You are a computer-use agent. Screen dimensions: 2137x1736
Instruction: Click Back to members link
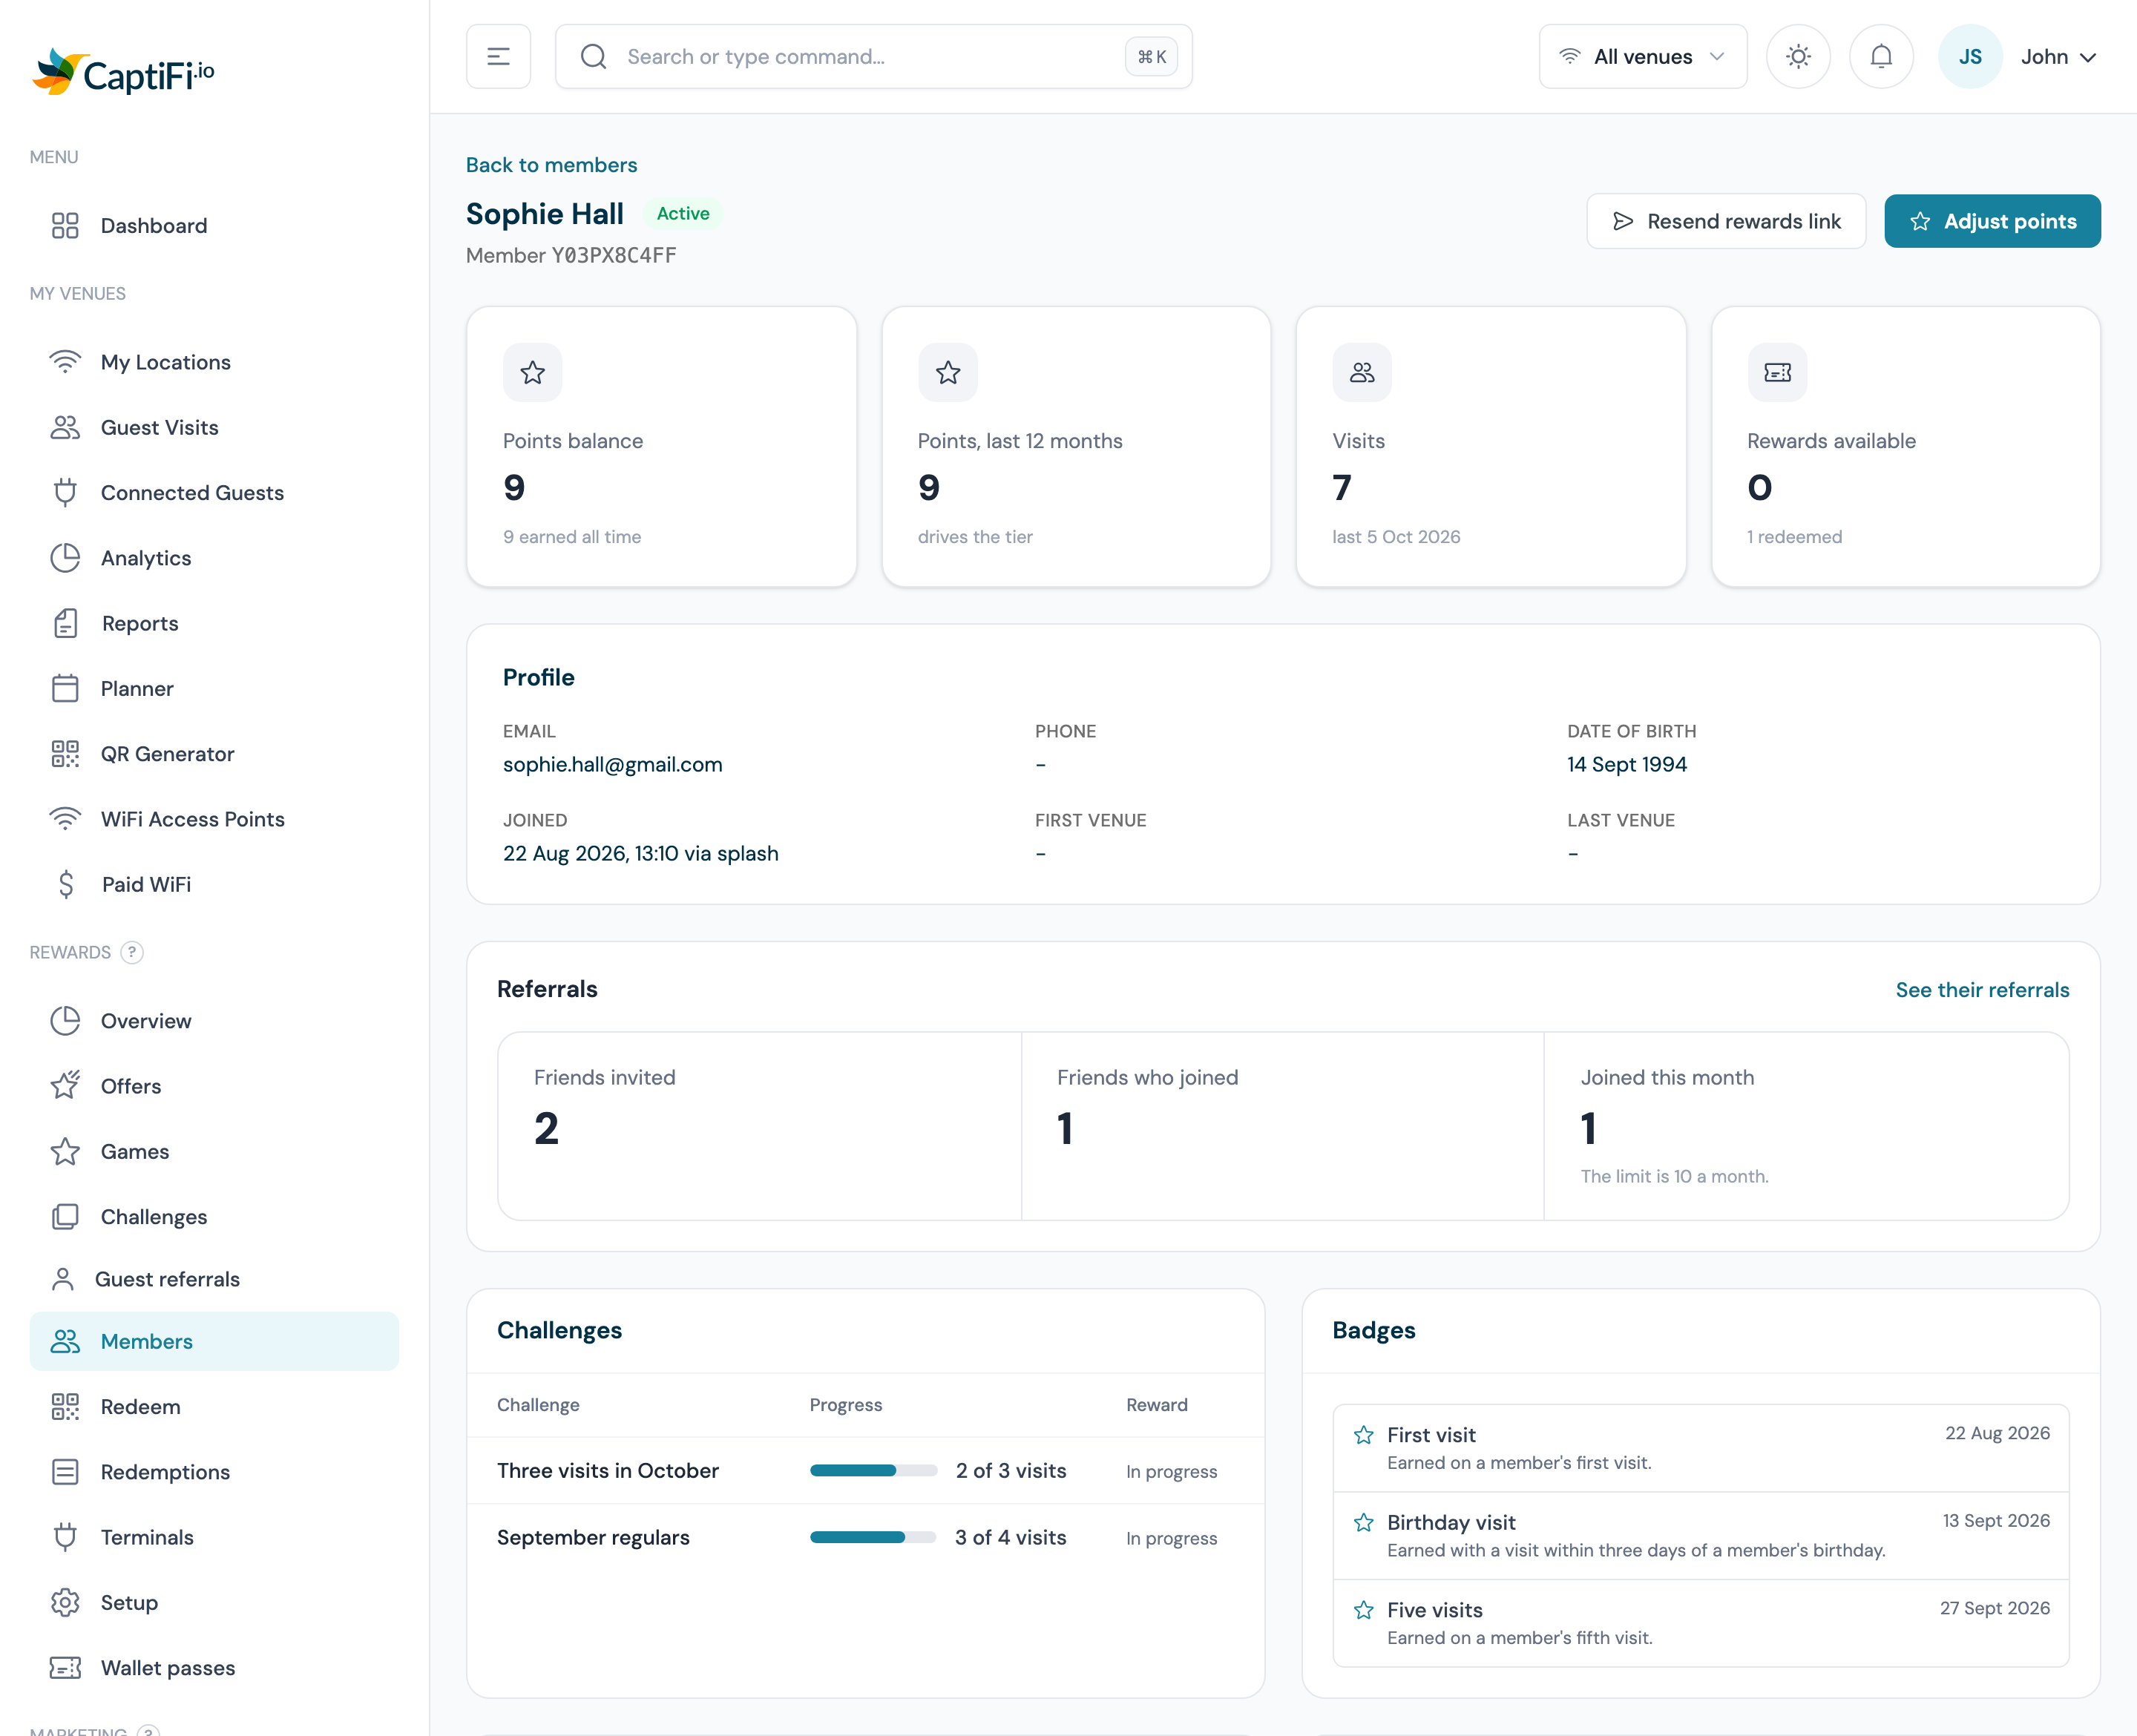[x=551, y=165]
